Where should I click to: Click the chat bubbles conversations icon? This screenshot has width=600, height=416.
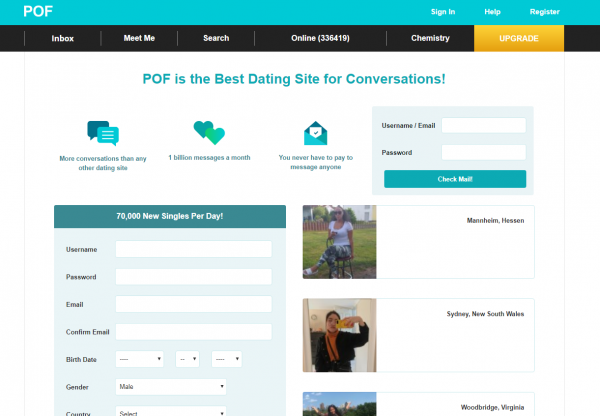[x=103, y=133]
